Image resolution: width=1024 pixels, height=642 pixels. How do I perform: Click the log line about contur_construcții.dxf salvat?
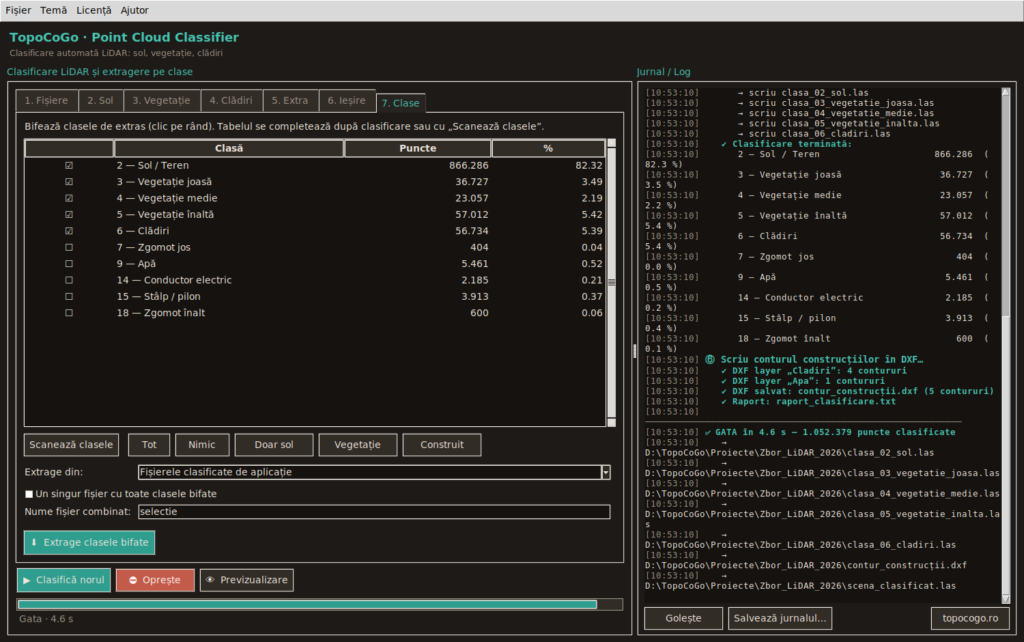click(857, 391)
